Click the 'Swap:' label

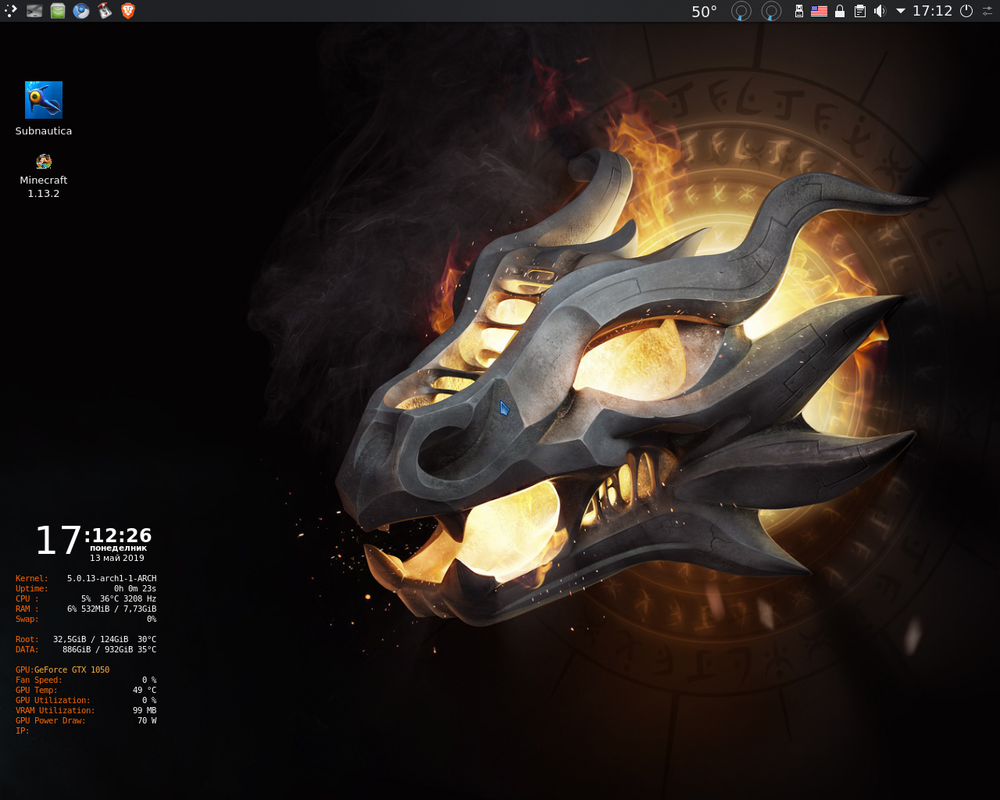click(x=27, y=619)
